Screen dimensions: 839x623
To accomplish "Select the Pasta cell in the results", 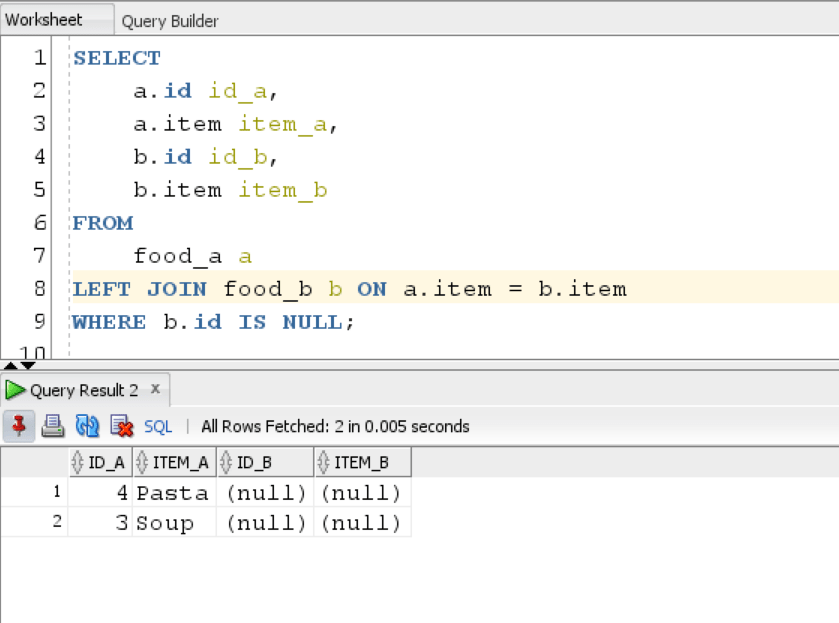I will coord(173,492).
